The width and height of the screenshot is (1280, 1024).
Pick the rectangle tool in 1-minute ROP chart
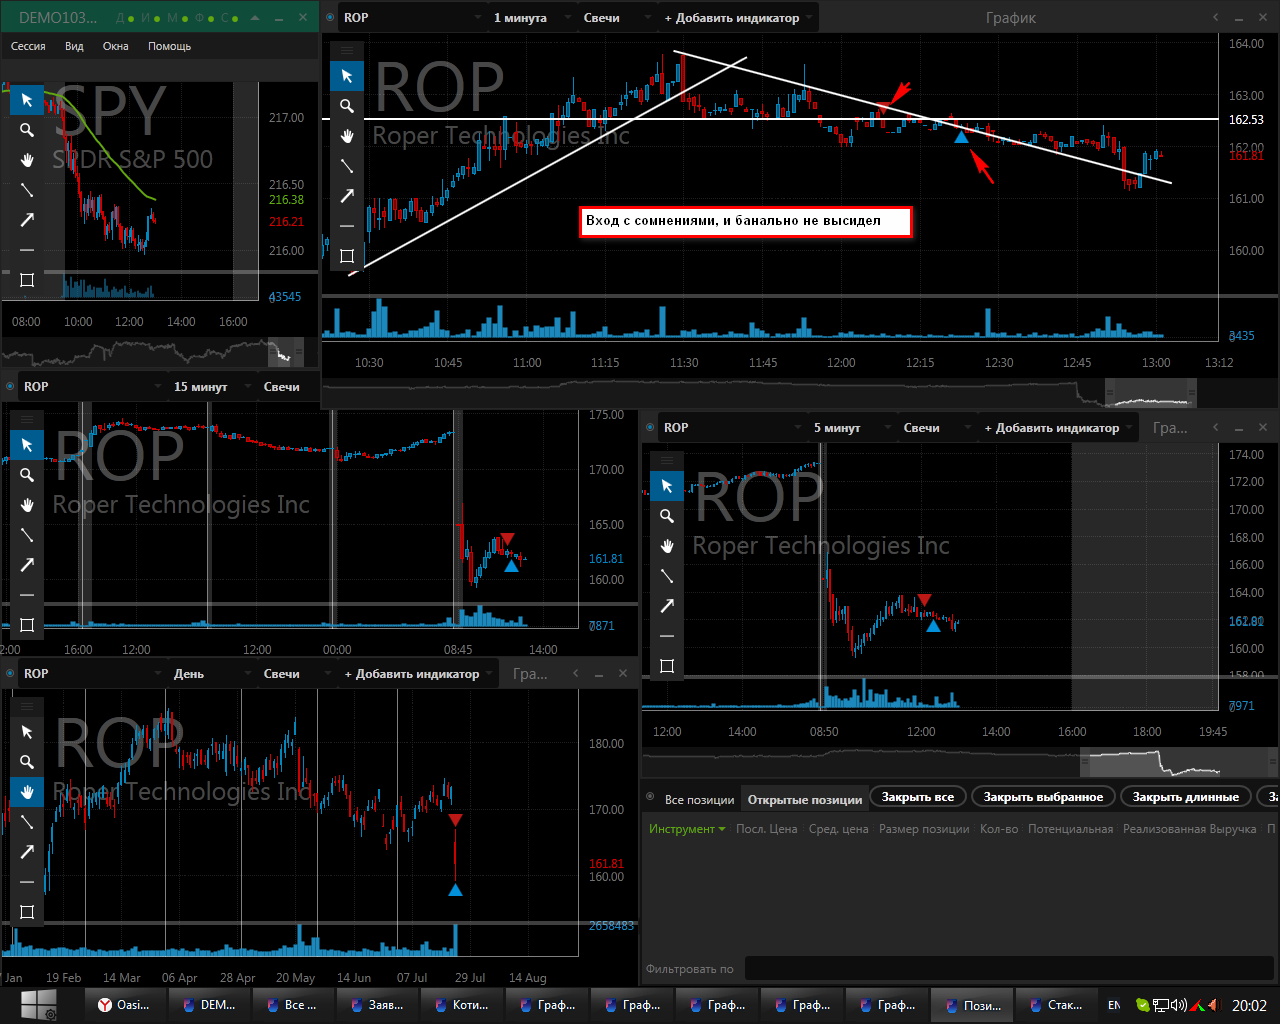click(x=347, y=256)
